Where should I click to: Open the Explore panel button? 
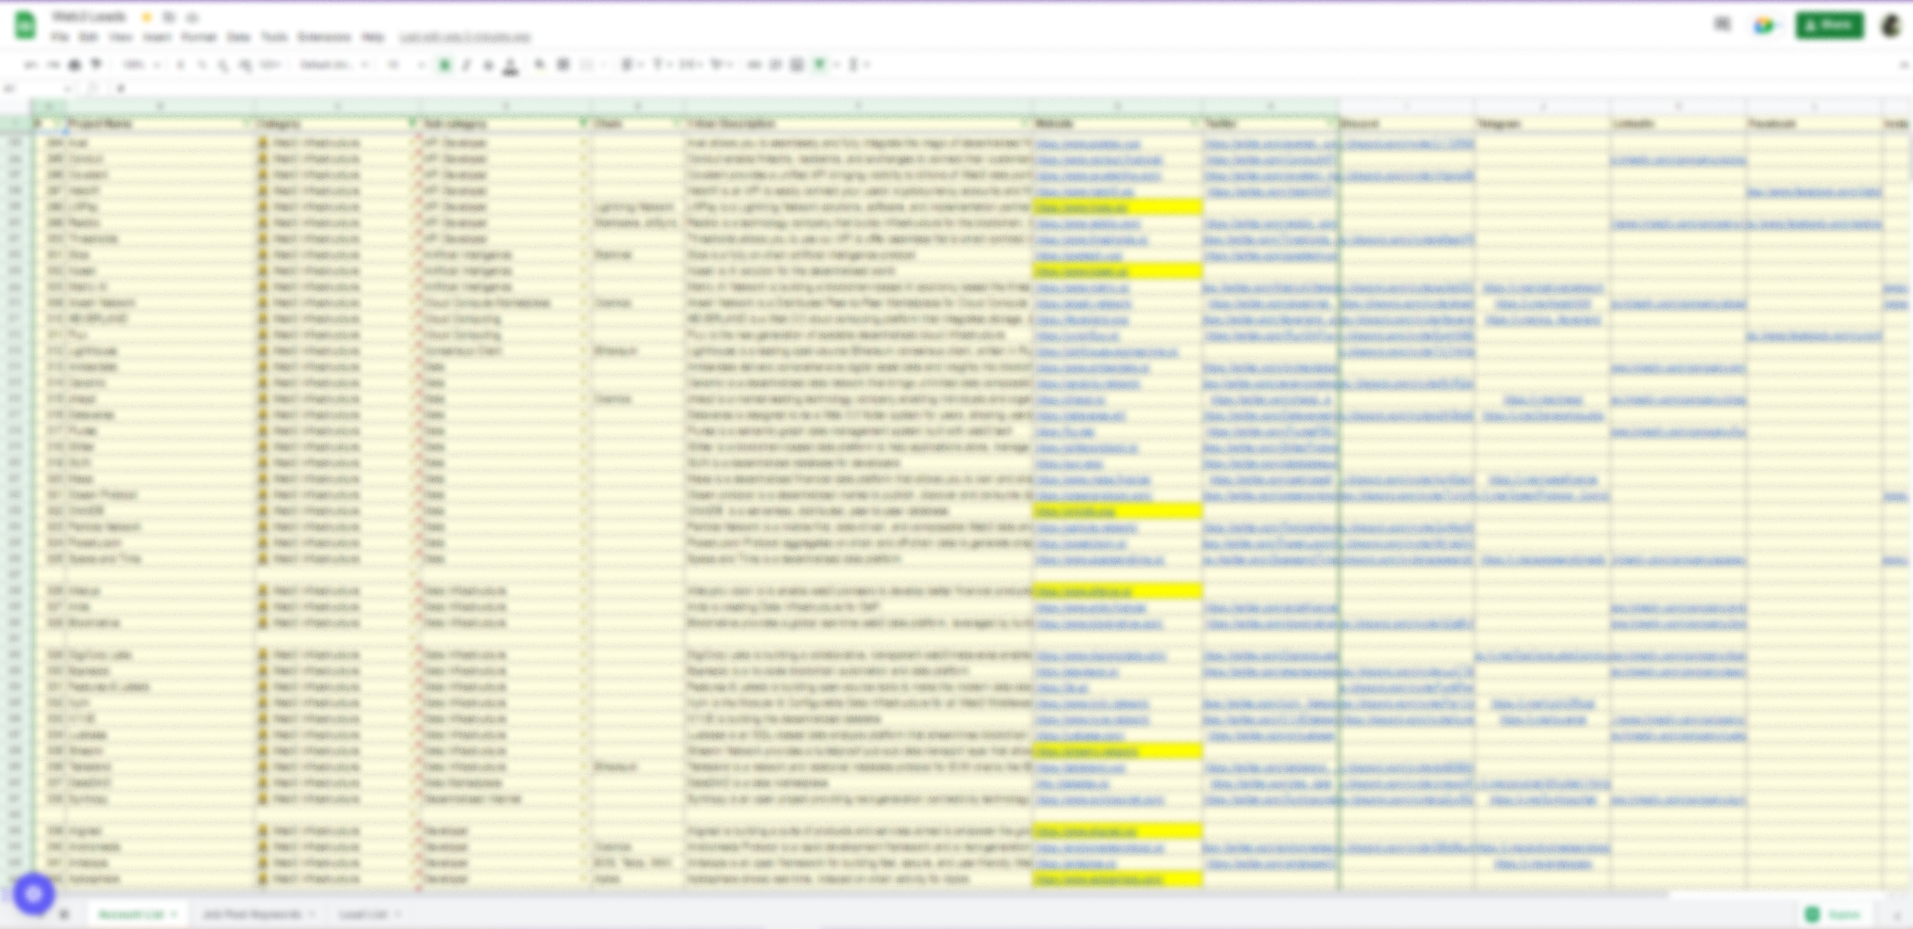point(1834,914)
